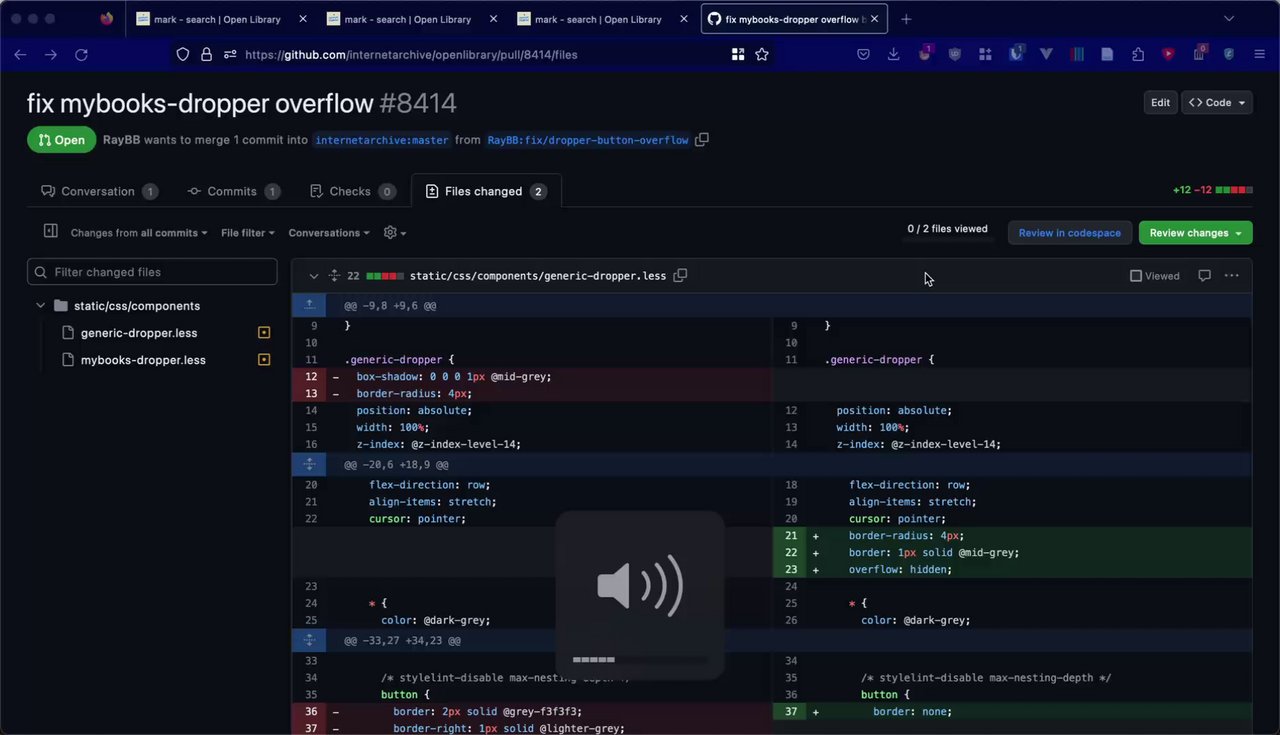Open RayBB's profile link
This screenshot has width=1280, height=735.
pyautogui.click(x=121, y=140)
